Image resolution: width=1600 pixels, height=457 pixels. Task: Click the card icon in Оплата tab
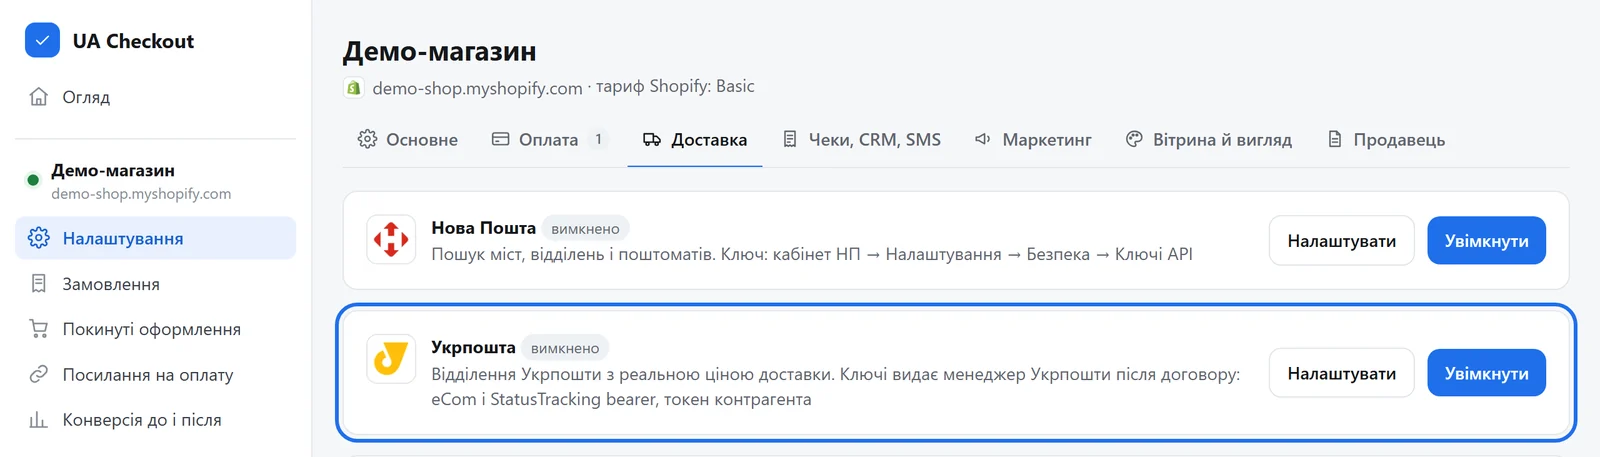pyautogui.click(x=501, y=139)
